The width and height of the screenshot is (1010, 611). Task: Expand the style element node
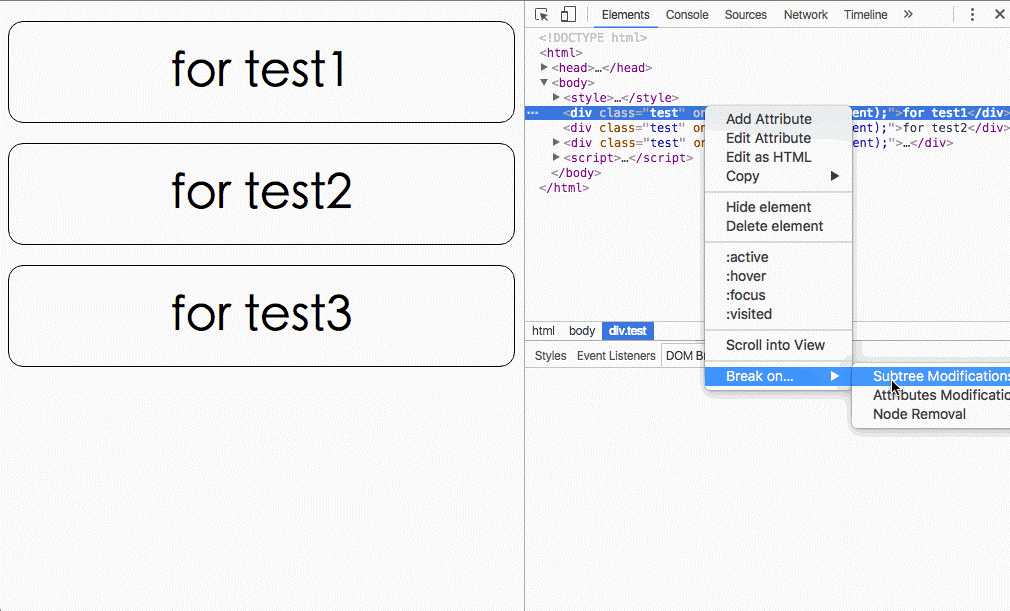tap(557, 98)
